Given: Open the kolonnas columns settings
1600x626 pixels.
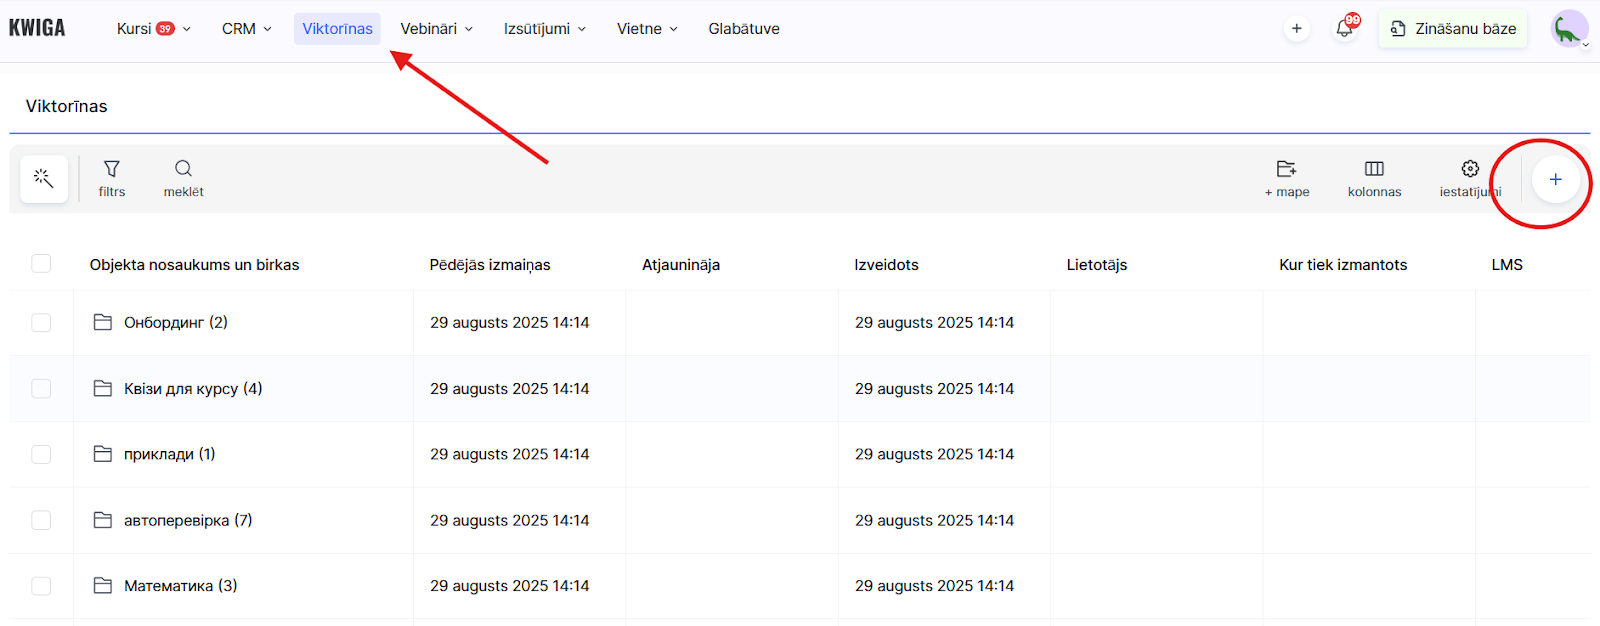Looking at the screenshot, I should coord(1374,178).
